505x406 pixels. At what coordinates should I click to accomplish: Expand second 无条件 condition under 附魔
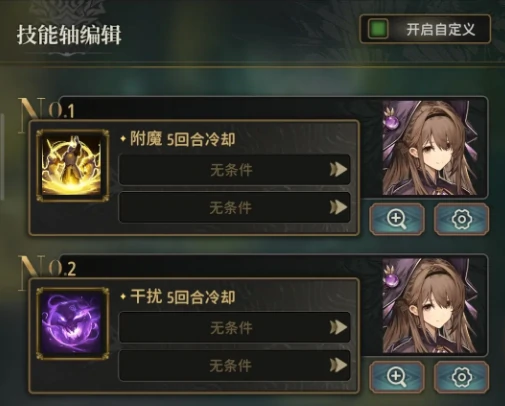click(x=234, y=207)
